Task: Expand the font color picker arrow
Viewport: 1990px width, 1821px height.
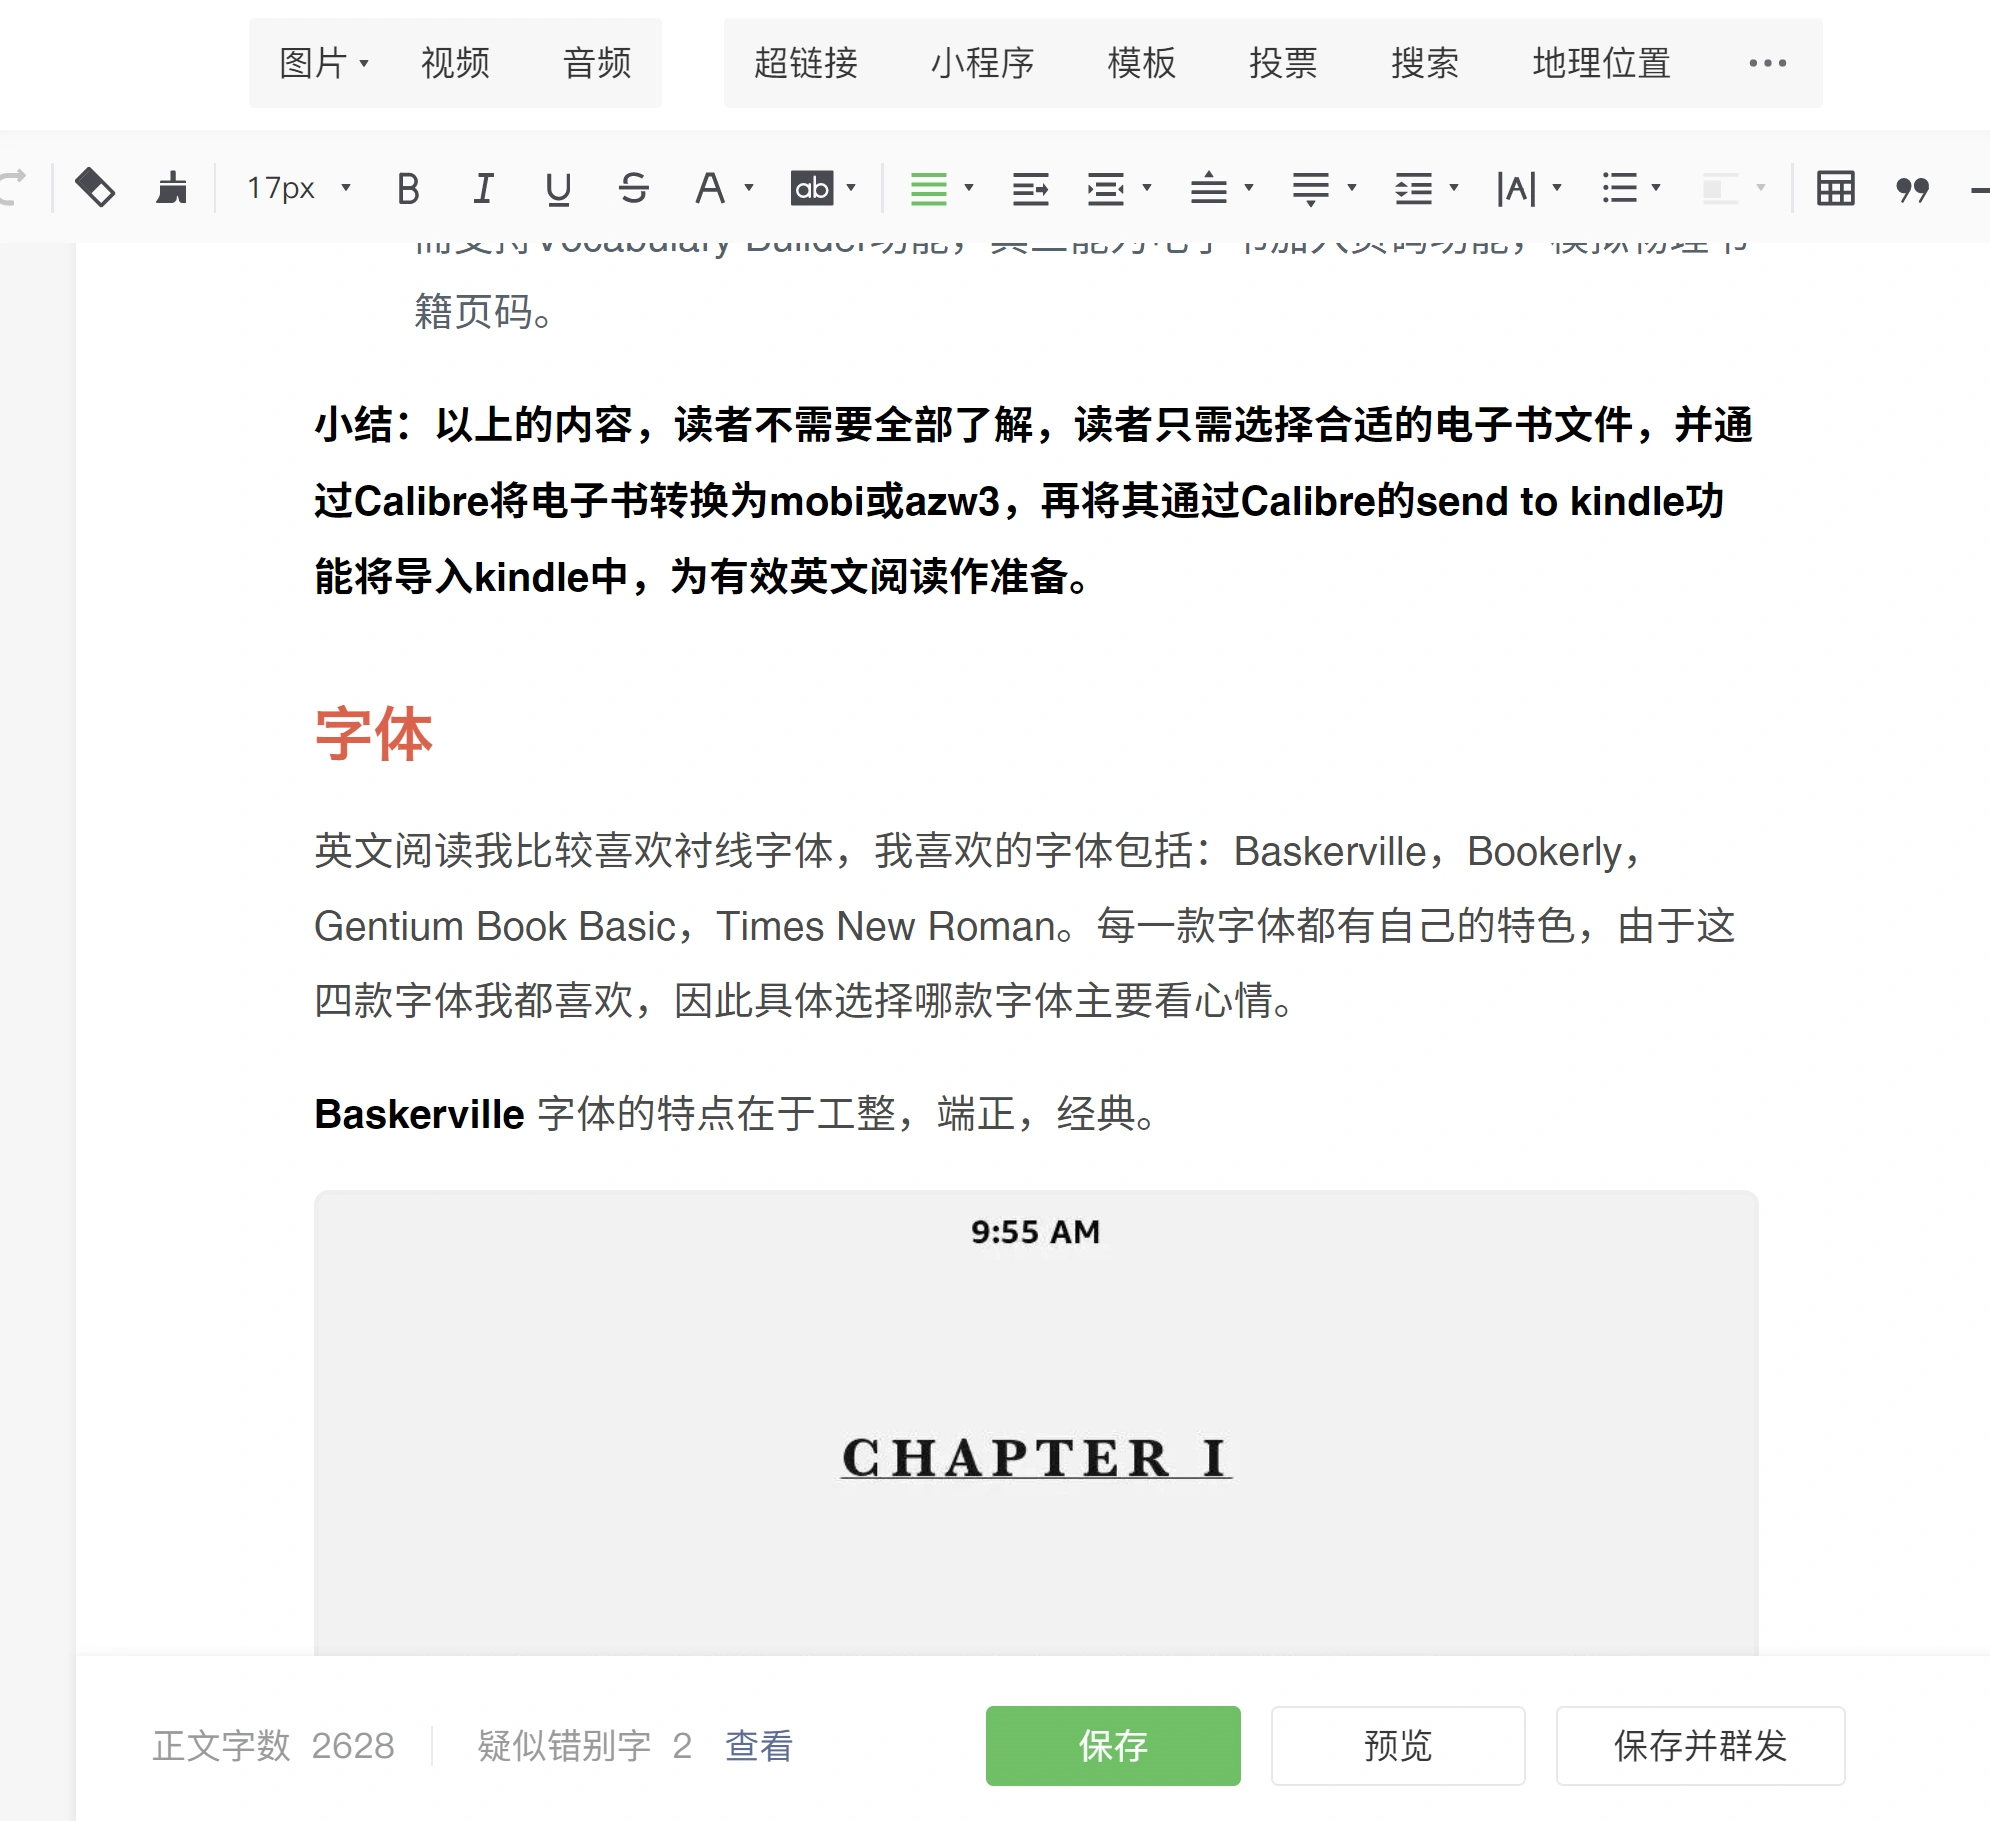Action: tap(749, 187)
